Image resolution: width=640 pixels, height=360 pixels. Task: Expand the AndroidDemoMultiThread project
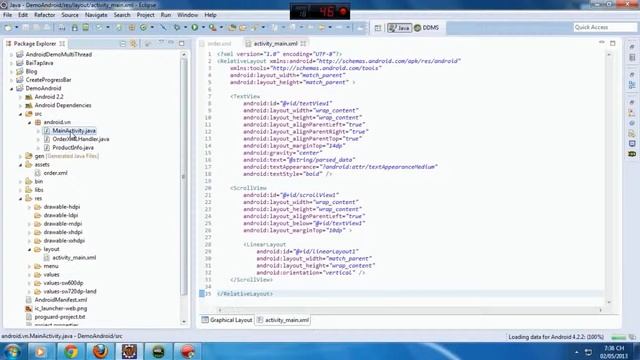[x=11, y=54]
